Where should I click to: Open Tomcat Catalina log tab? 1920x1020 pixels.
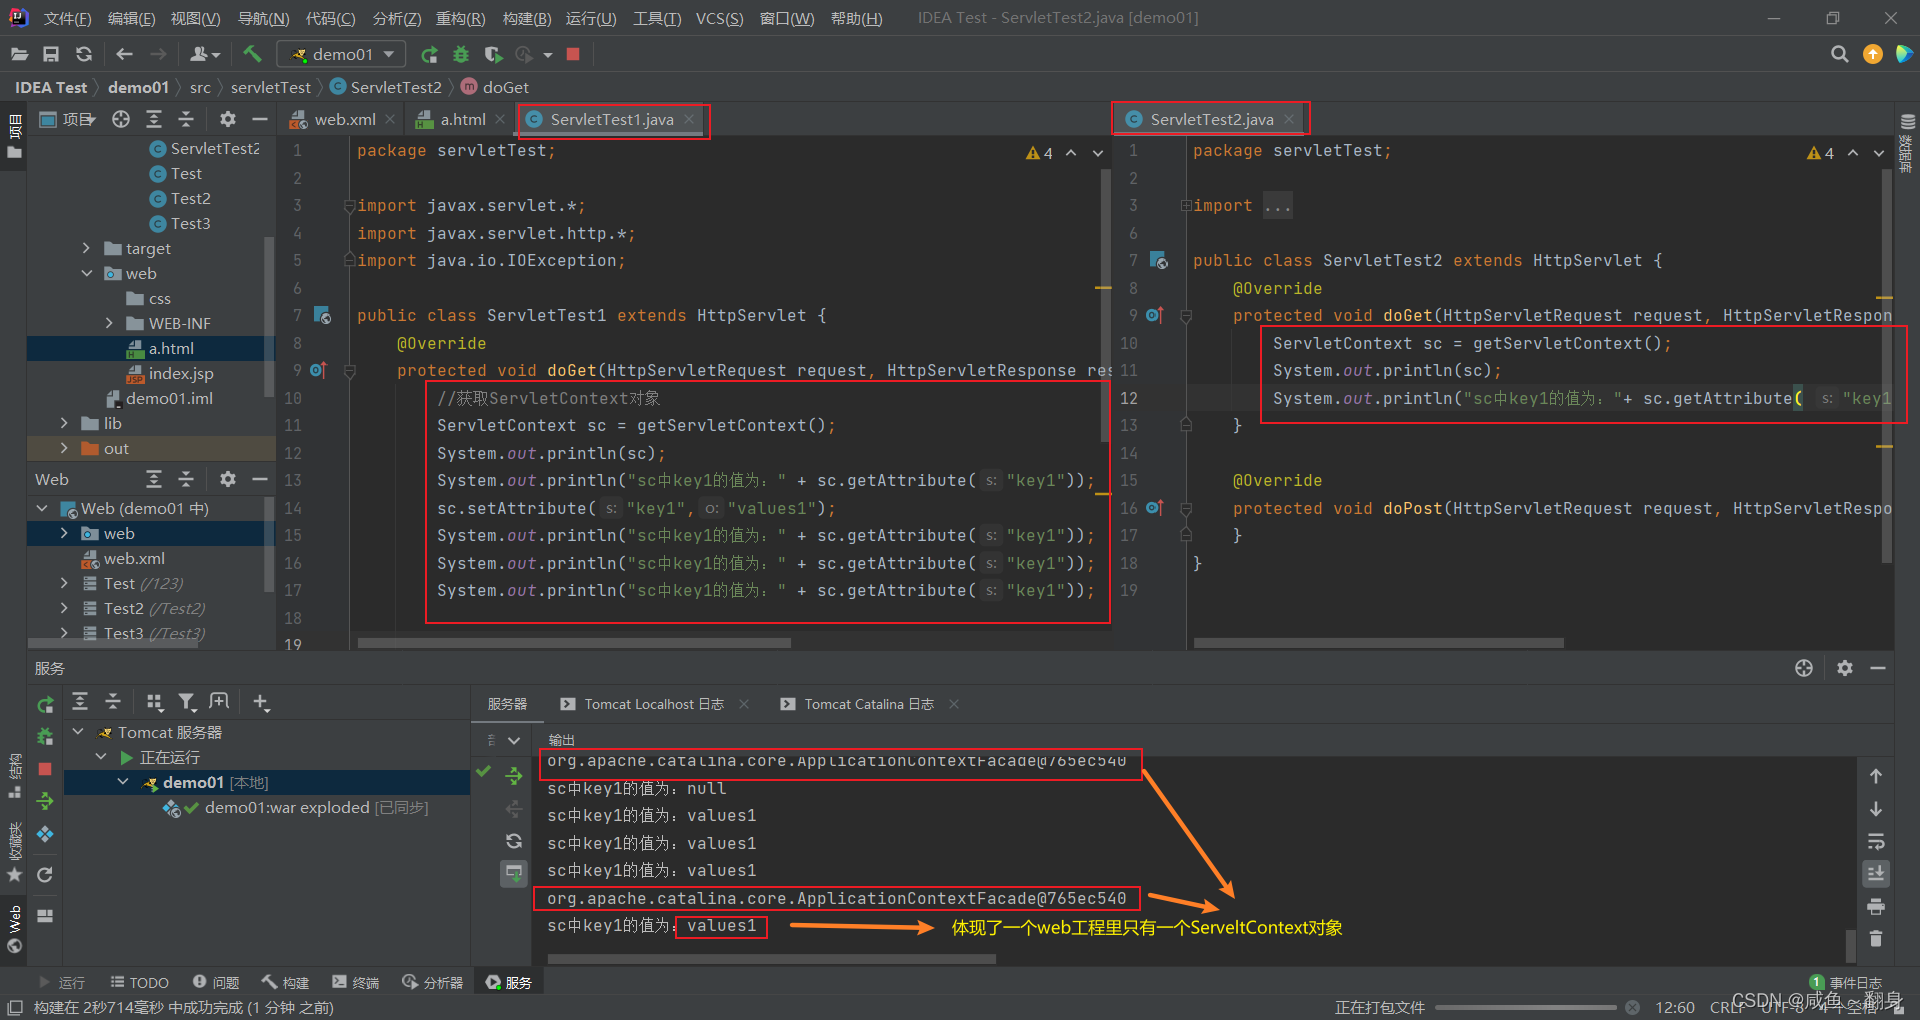869,704
